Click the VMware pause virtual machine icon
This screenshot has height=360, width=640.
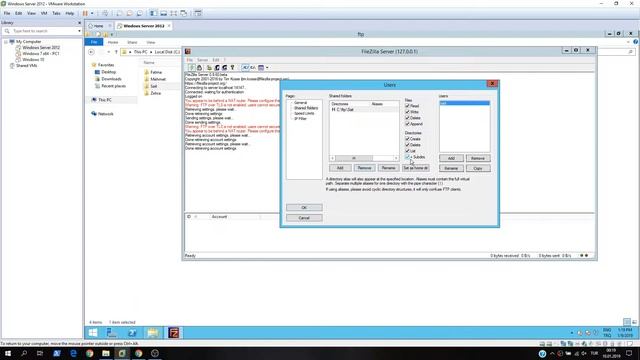[85, 13]
